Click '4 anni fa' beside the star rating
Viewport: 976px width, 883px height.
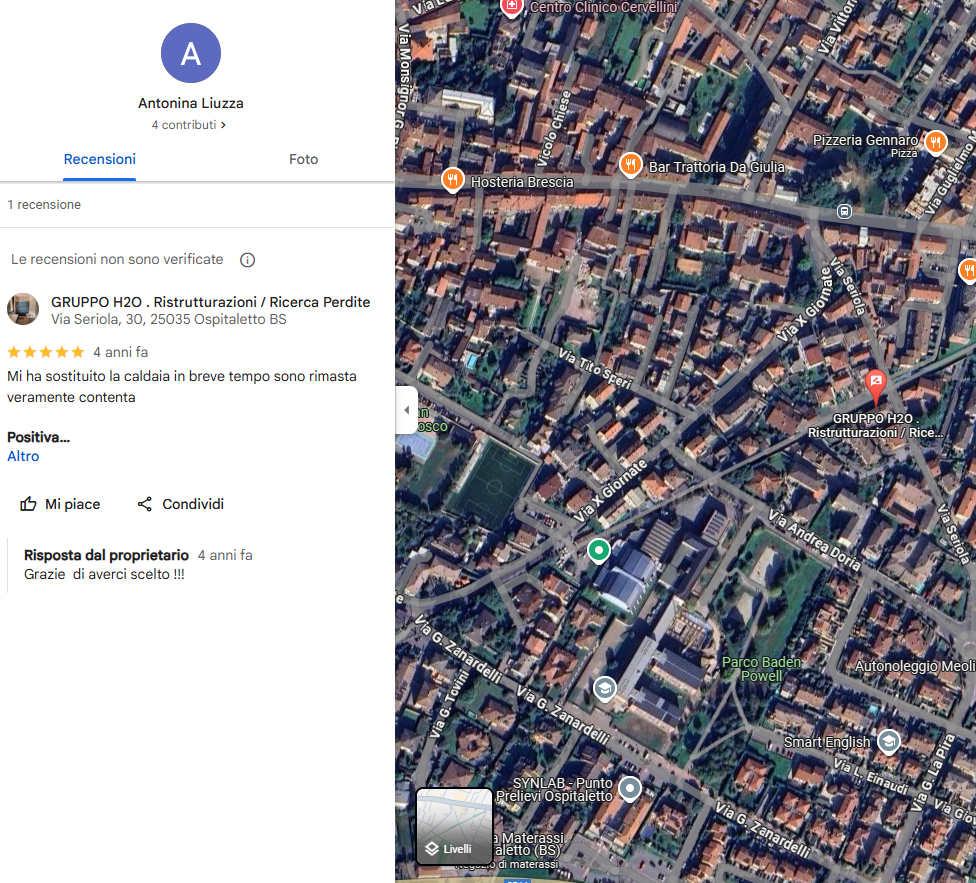(x=121, y=352)
